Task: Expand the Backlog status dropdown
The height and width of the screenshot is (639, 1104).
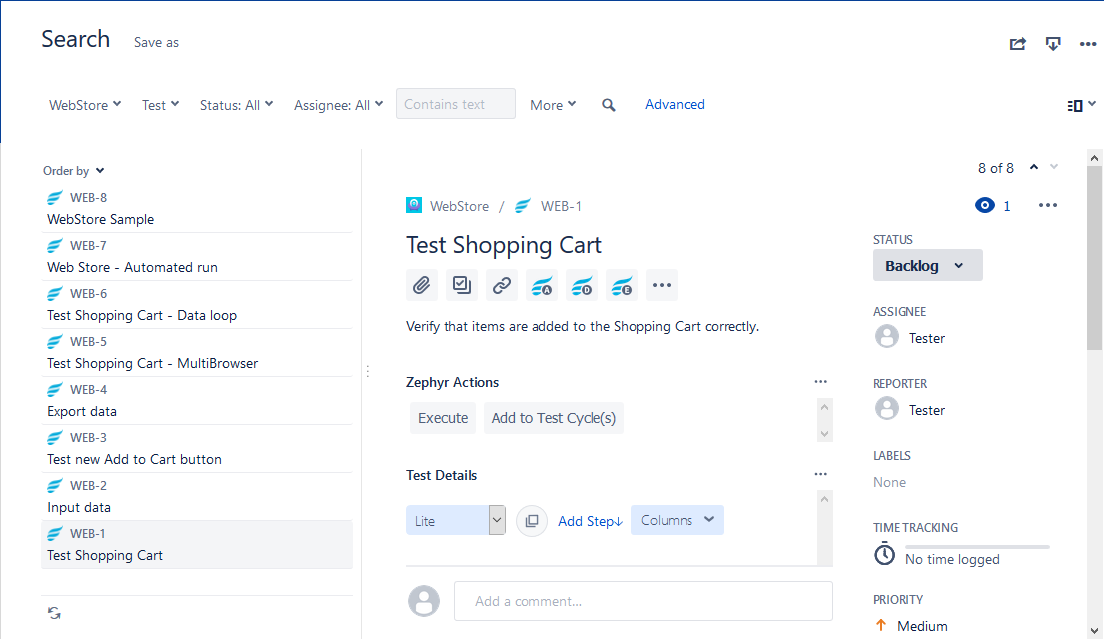Action: 927,265
